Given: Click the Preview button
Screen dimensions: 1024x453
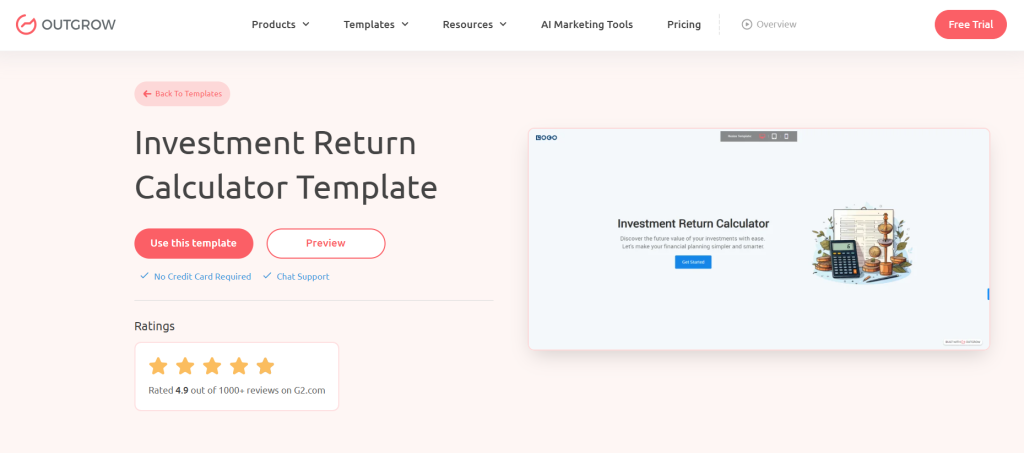Looking at the screenshot, I should click(x=326, y=243).
